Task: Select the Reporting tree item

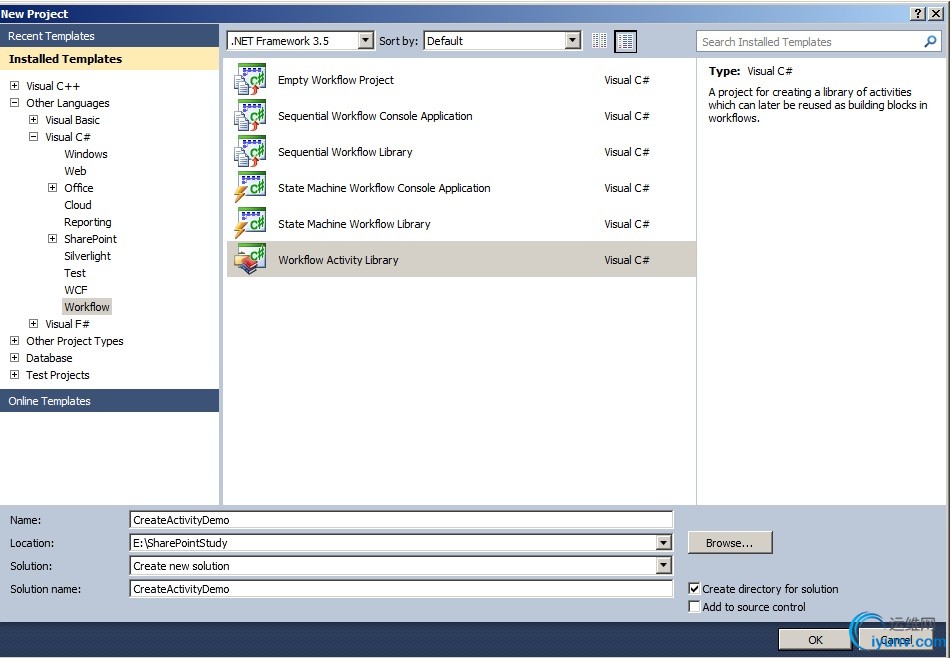Action: pos(87,222)
